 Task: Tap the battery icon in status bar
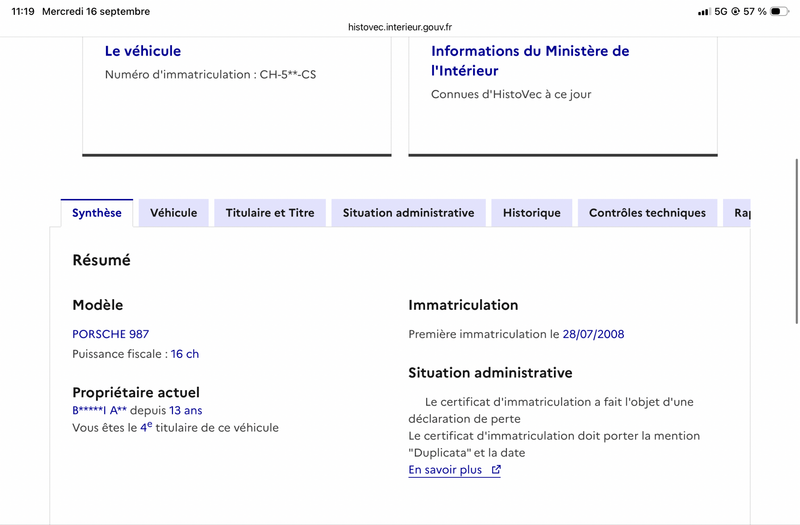[x=779, y=11]
